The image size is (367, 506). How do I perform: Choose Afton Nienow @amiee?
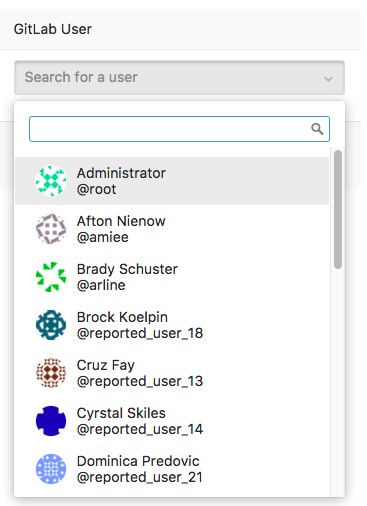pos(172,229)
